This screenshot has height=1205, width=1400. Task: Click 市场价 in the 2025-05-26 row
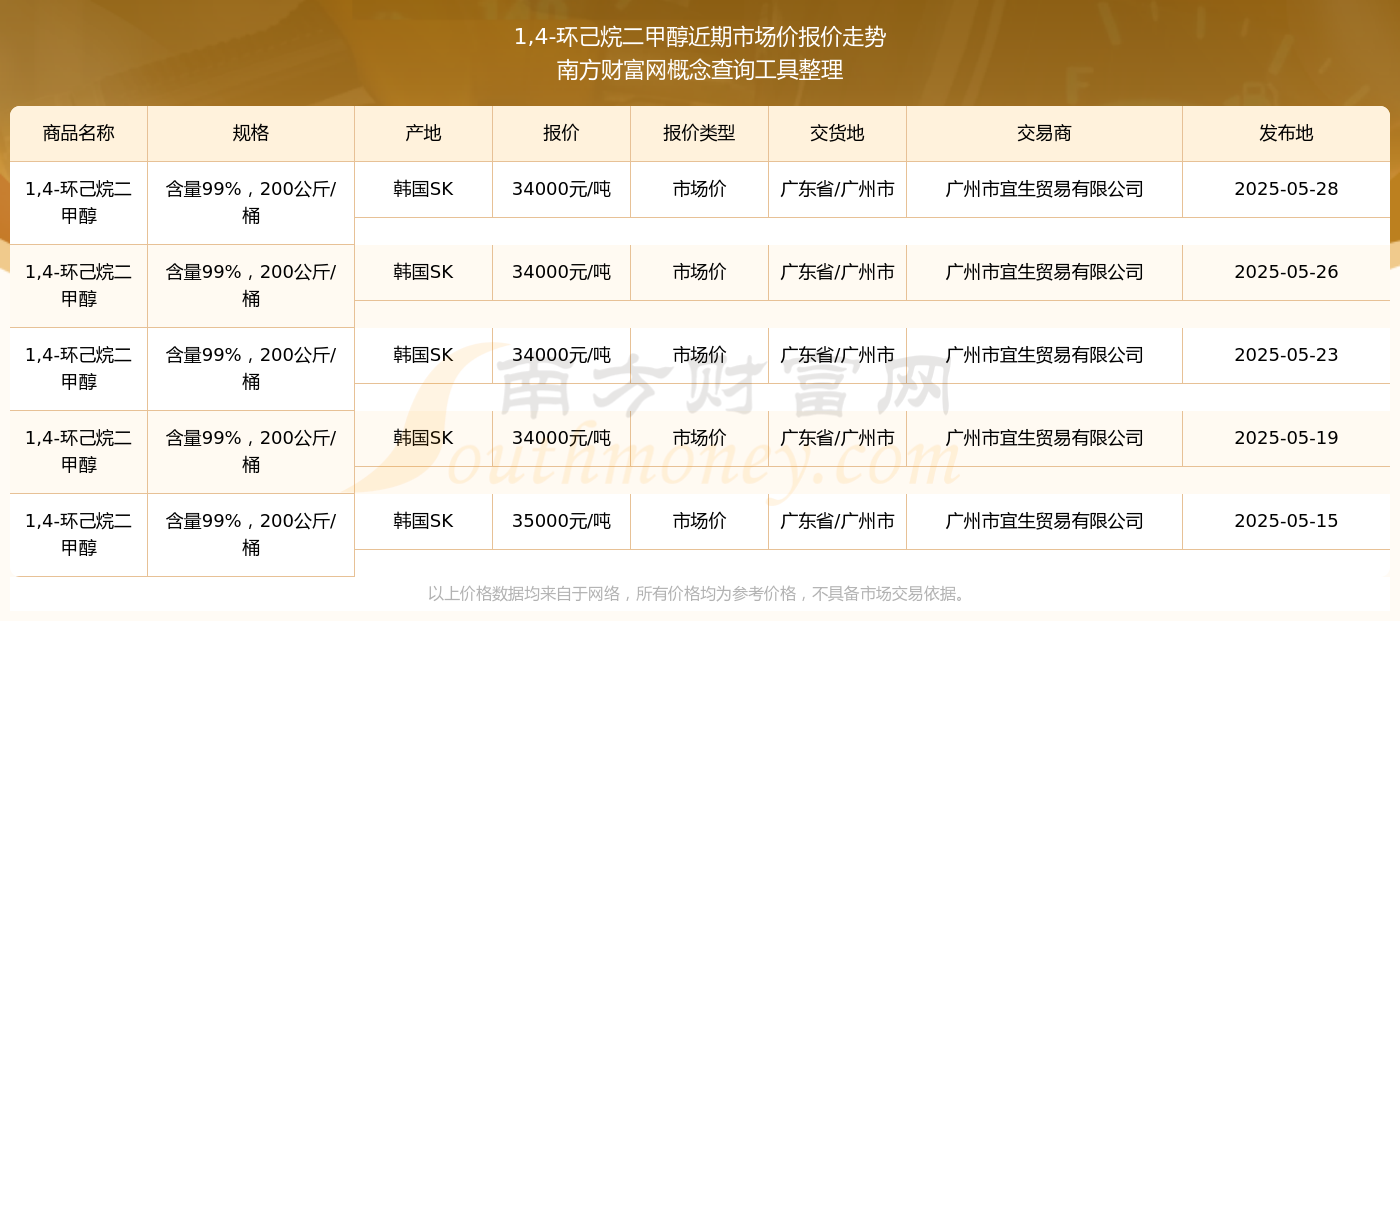tap(699, 272)
